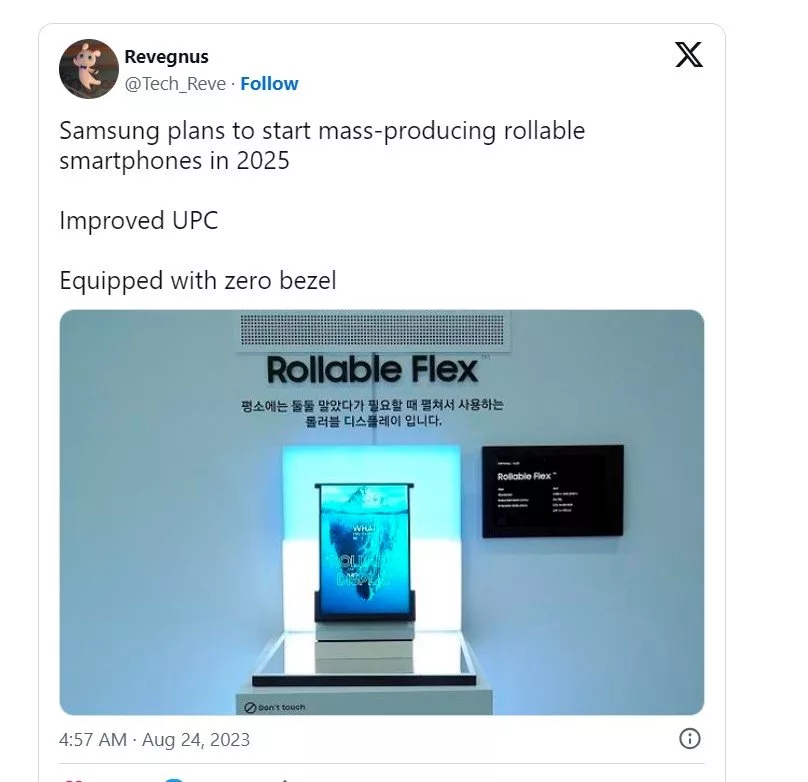Click the share arrow icon
This screenshot has height=782, width=808.
pyautogui.click(x=284, y=780)
